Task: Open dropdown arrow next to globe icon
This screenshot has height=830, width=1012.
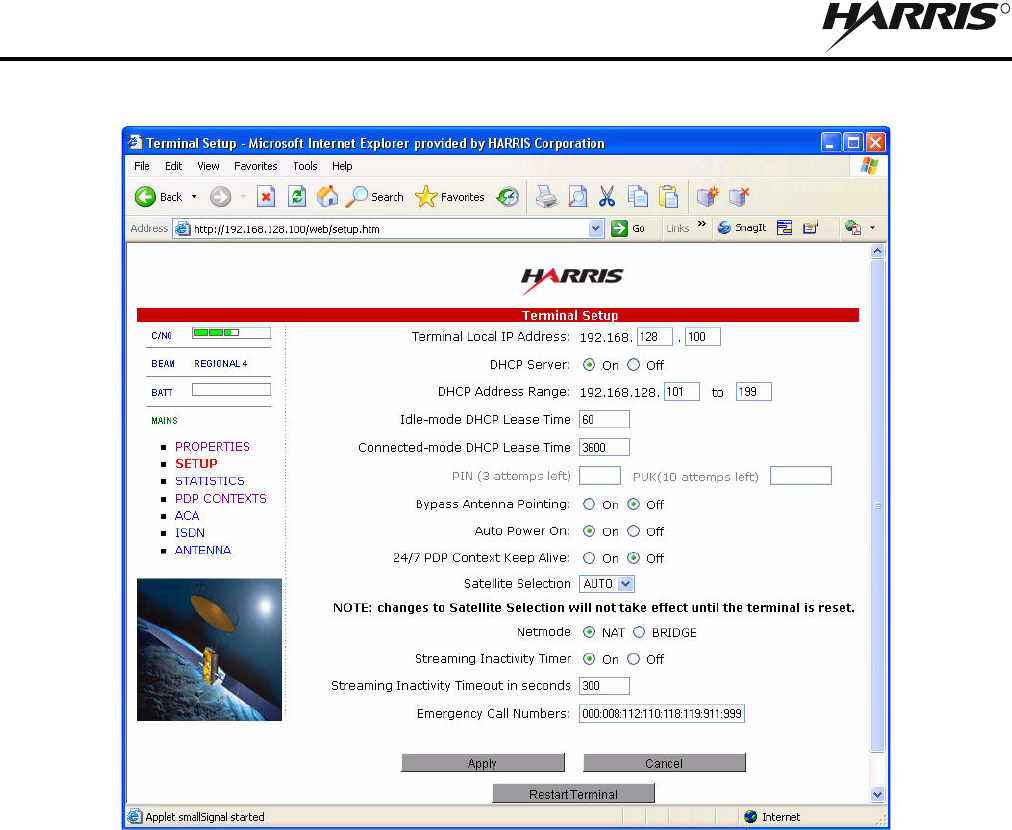Action: [873, 228]
